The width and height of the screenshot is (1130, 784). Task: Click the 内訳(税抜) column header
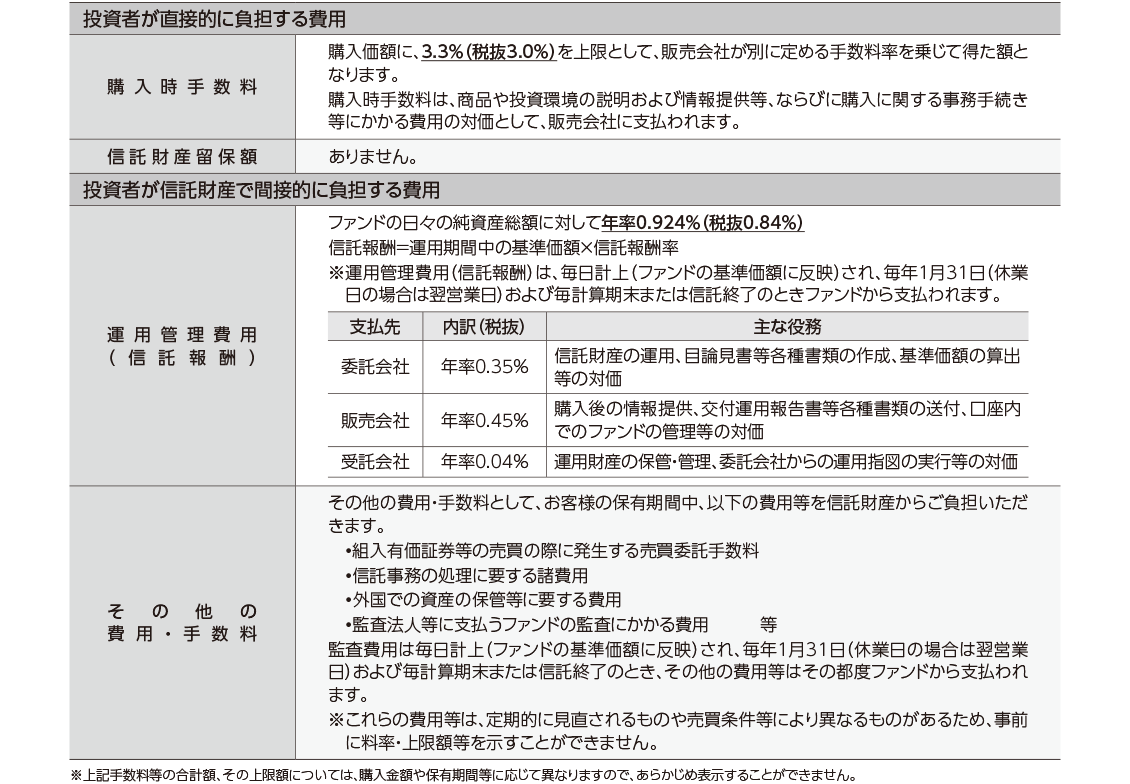[484, 327]
